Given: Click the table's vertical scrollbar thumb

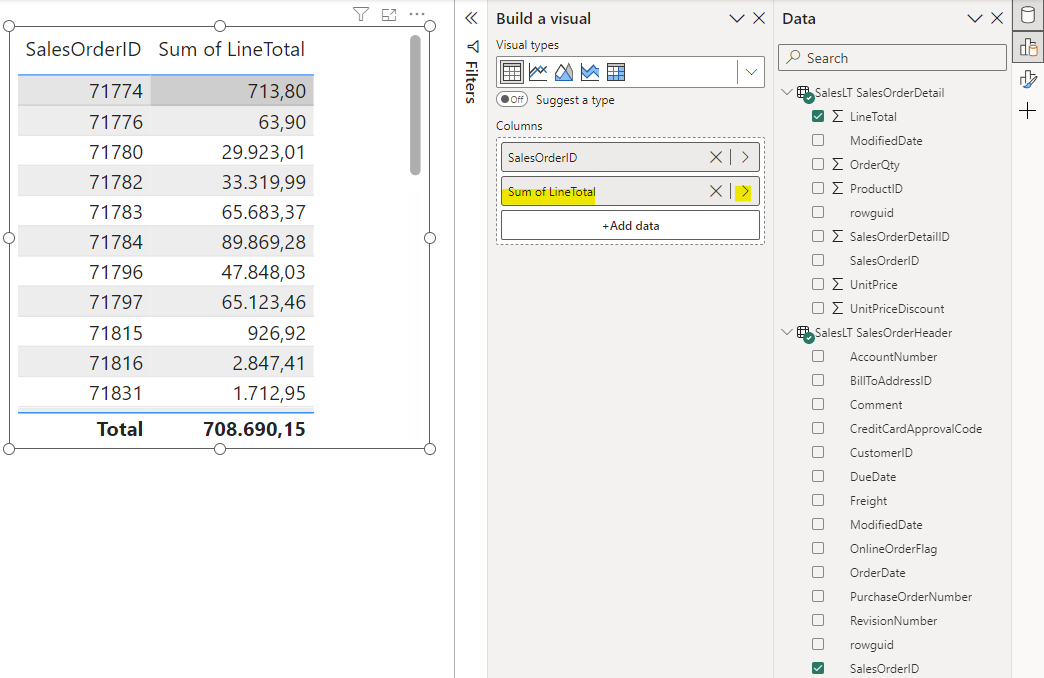Looking at the screenshot, I should pos(415,105).
